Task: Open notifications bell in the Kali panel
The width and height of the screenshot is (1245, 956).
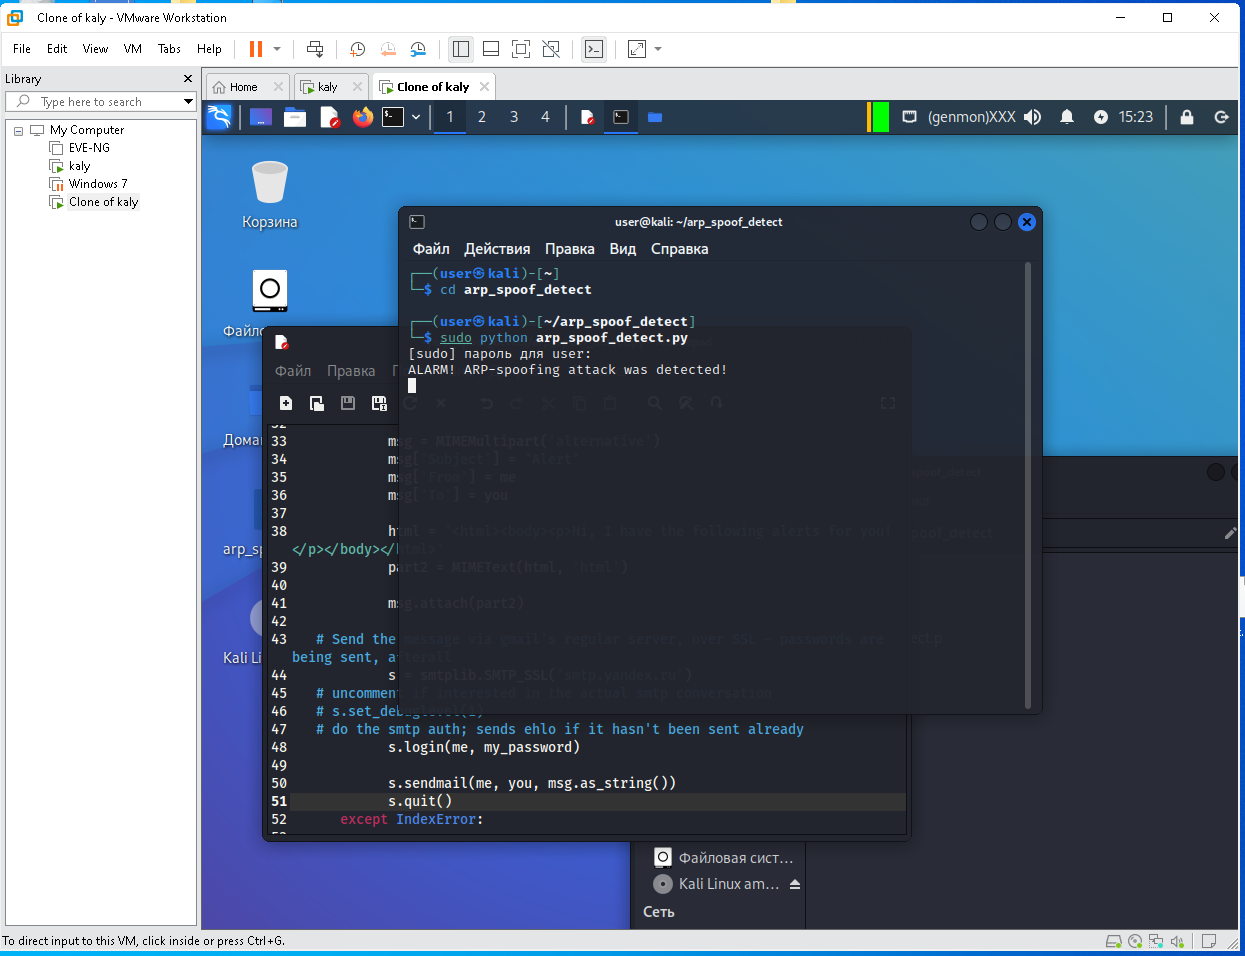Action: (1067, 117)
